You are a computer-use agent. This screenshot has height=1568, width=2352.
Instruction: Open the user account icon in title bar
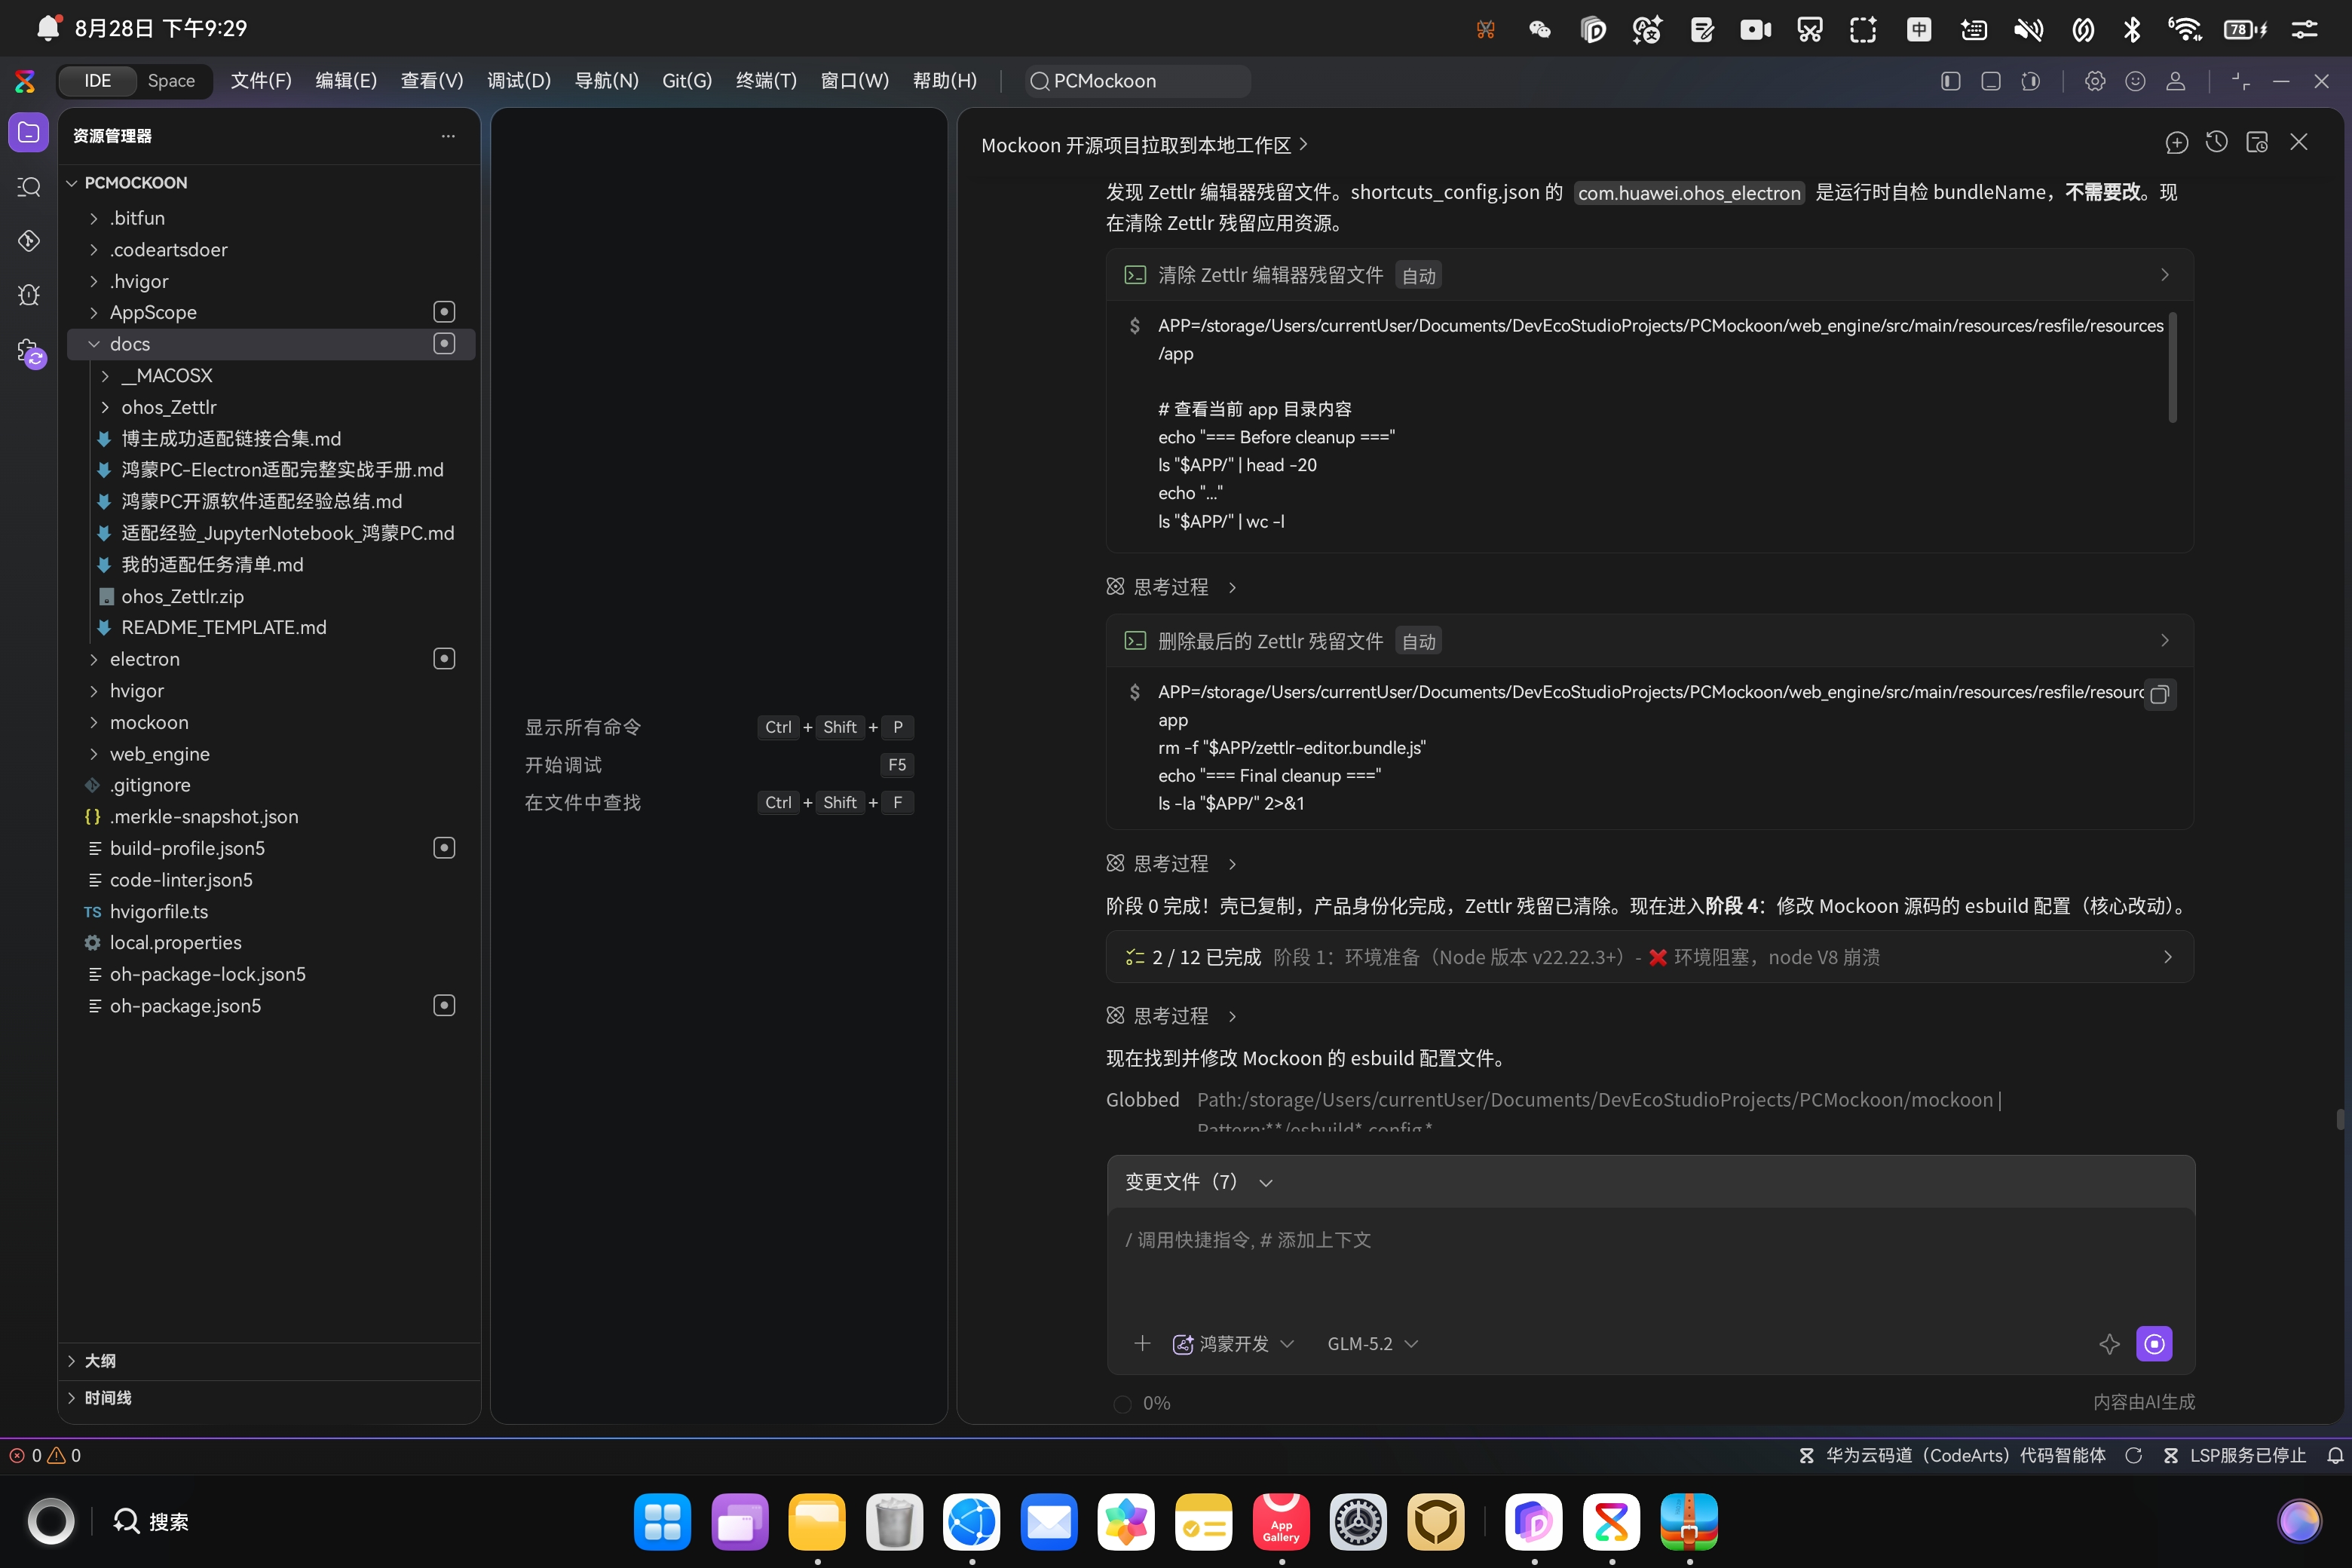click(2175, 81)
